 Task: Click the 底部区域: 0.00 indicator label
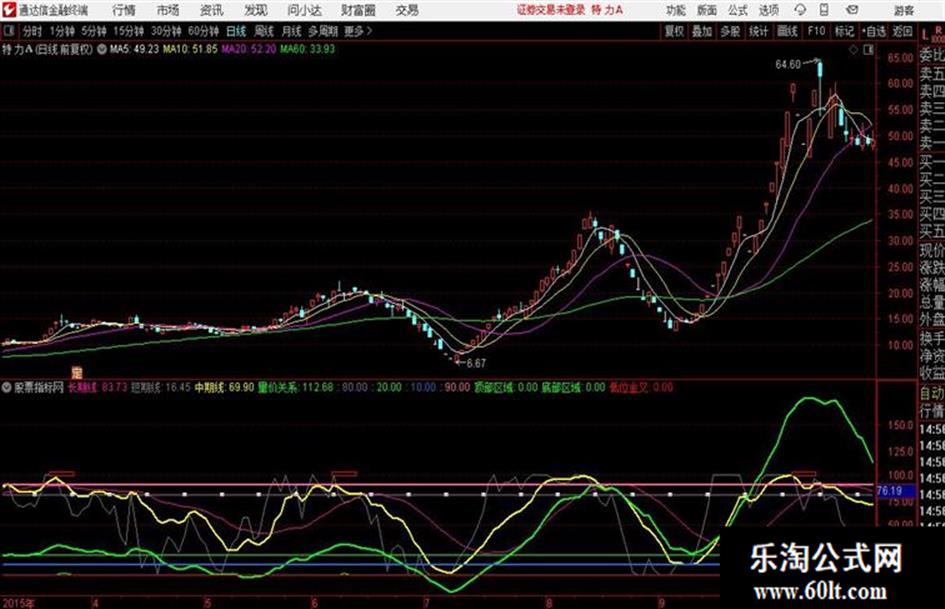(573, 388)
